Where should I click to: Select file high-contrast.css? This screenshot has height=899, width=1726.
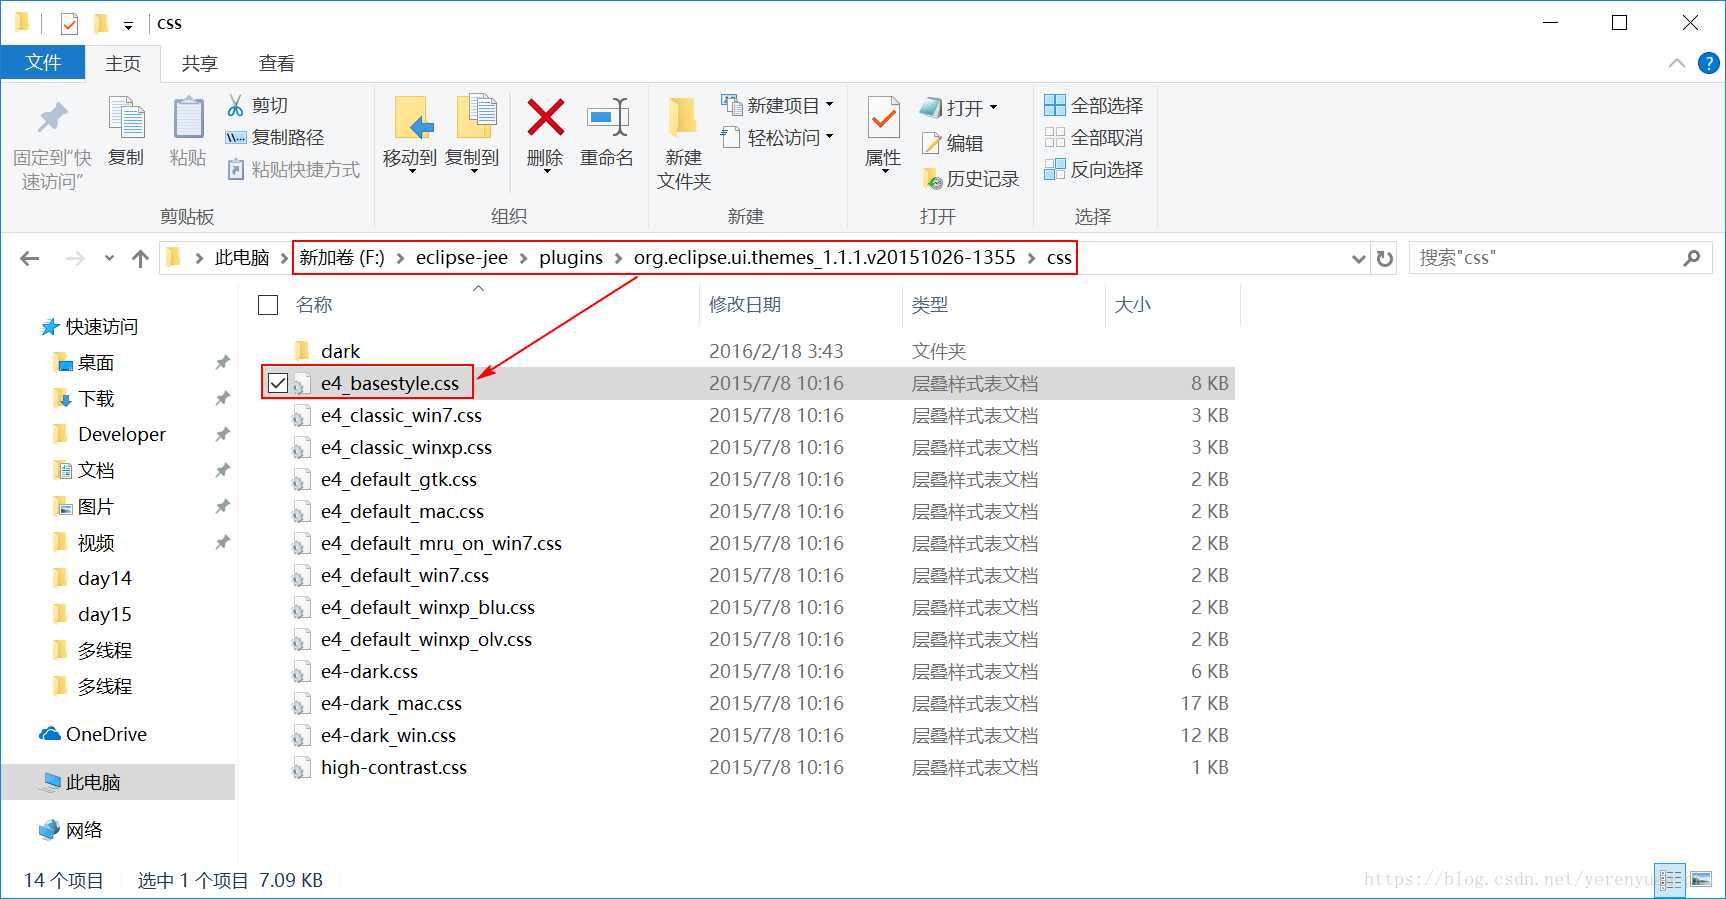point(394,767)
